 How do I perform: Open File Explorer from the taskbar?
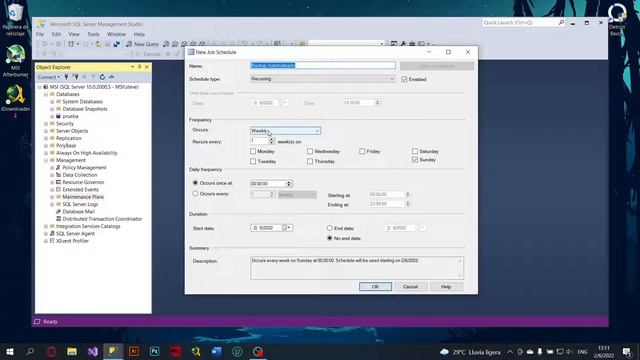click(x=72, y=351)
